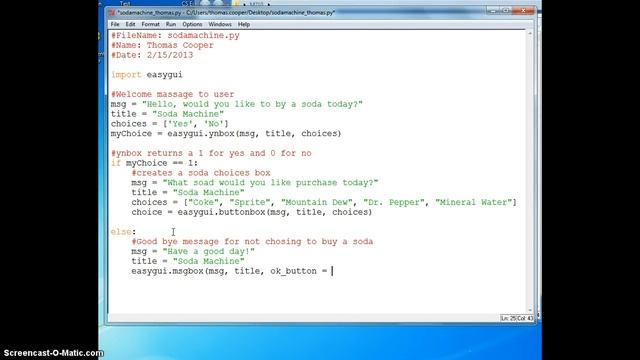Click the 'import easygui' line
Viewport: 640px width, 360px height.
(147, 75)
